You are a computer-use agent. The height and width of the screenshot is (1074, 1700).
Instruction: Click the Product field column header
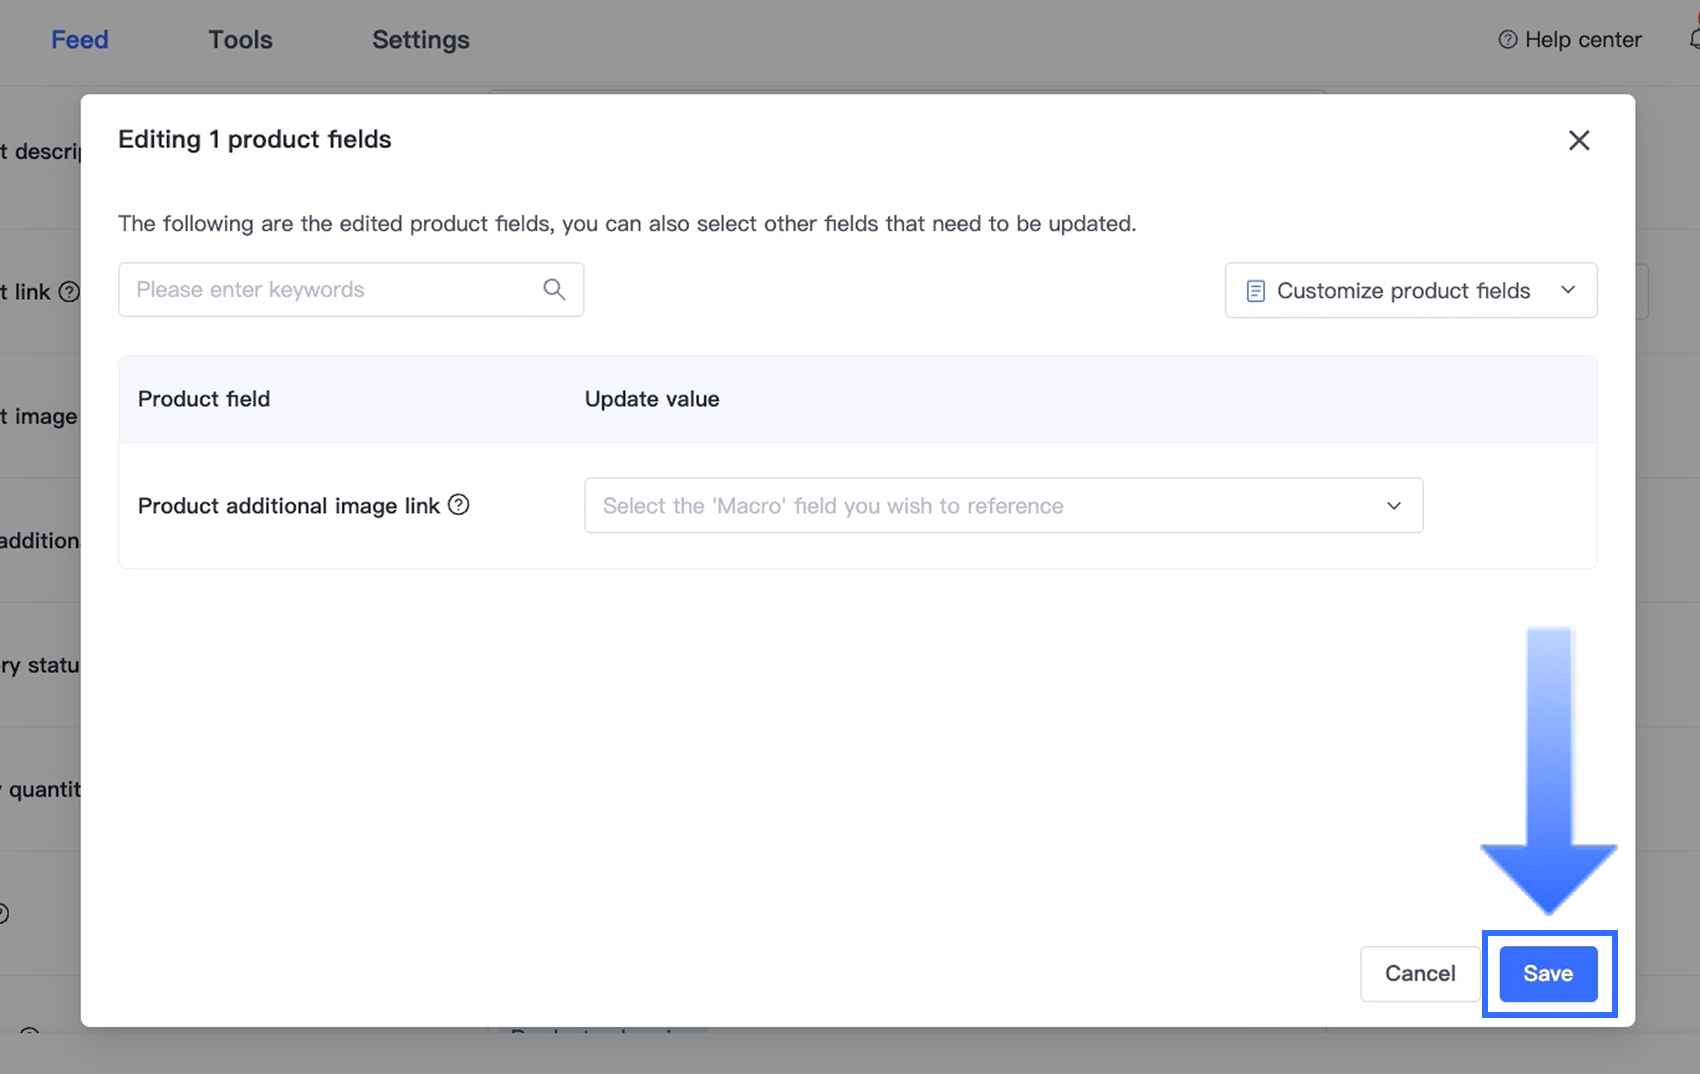pyautogui.click(x=204, y=399)
